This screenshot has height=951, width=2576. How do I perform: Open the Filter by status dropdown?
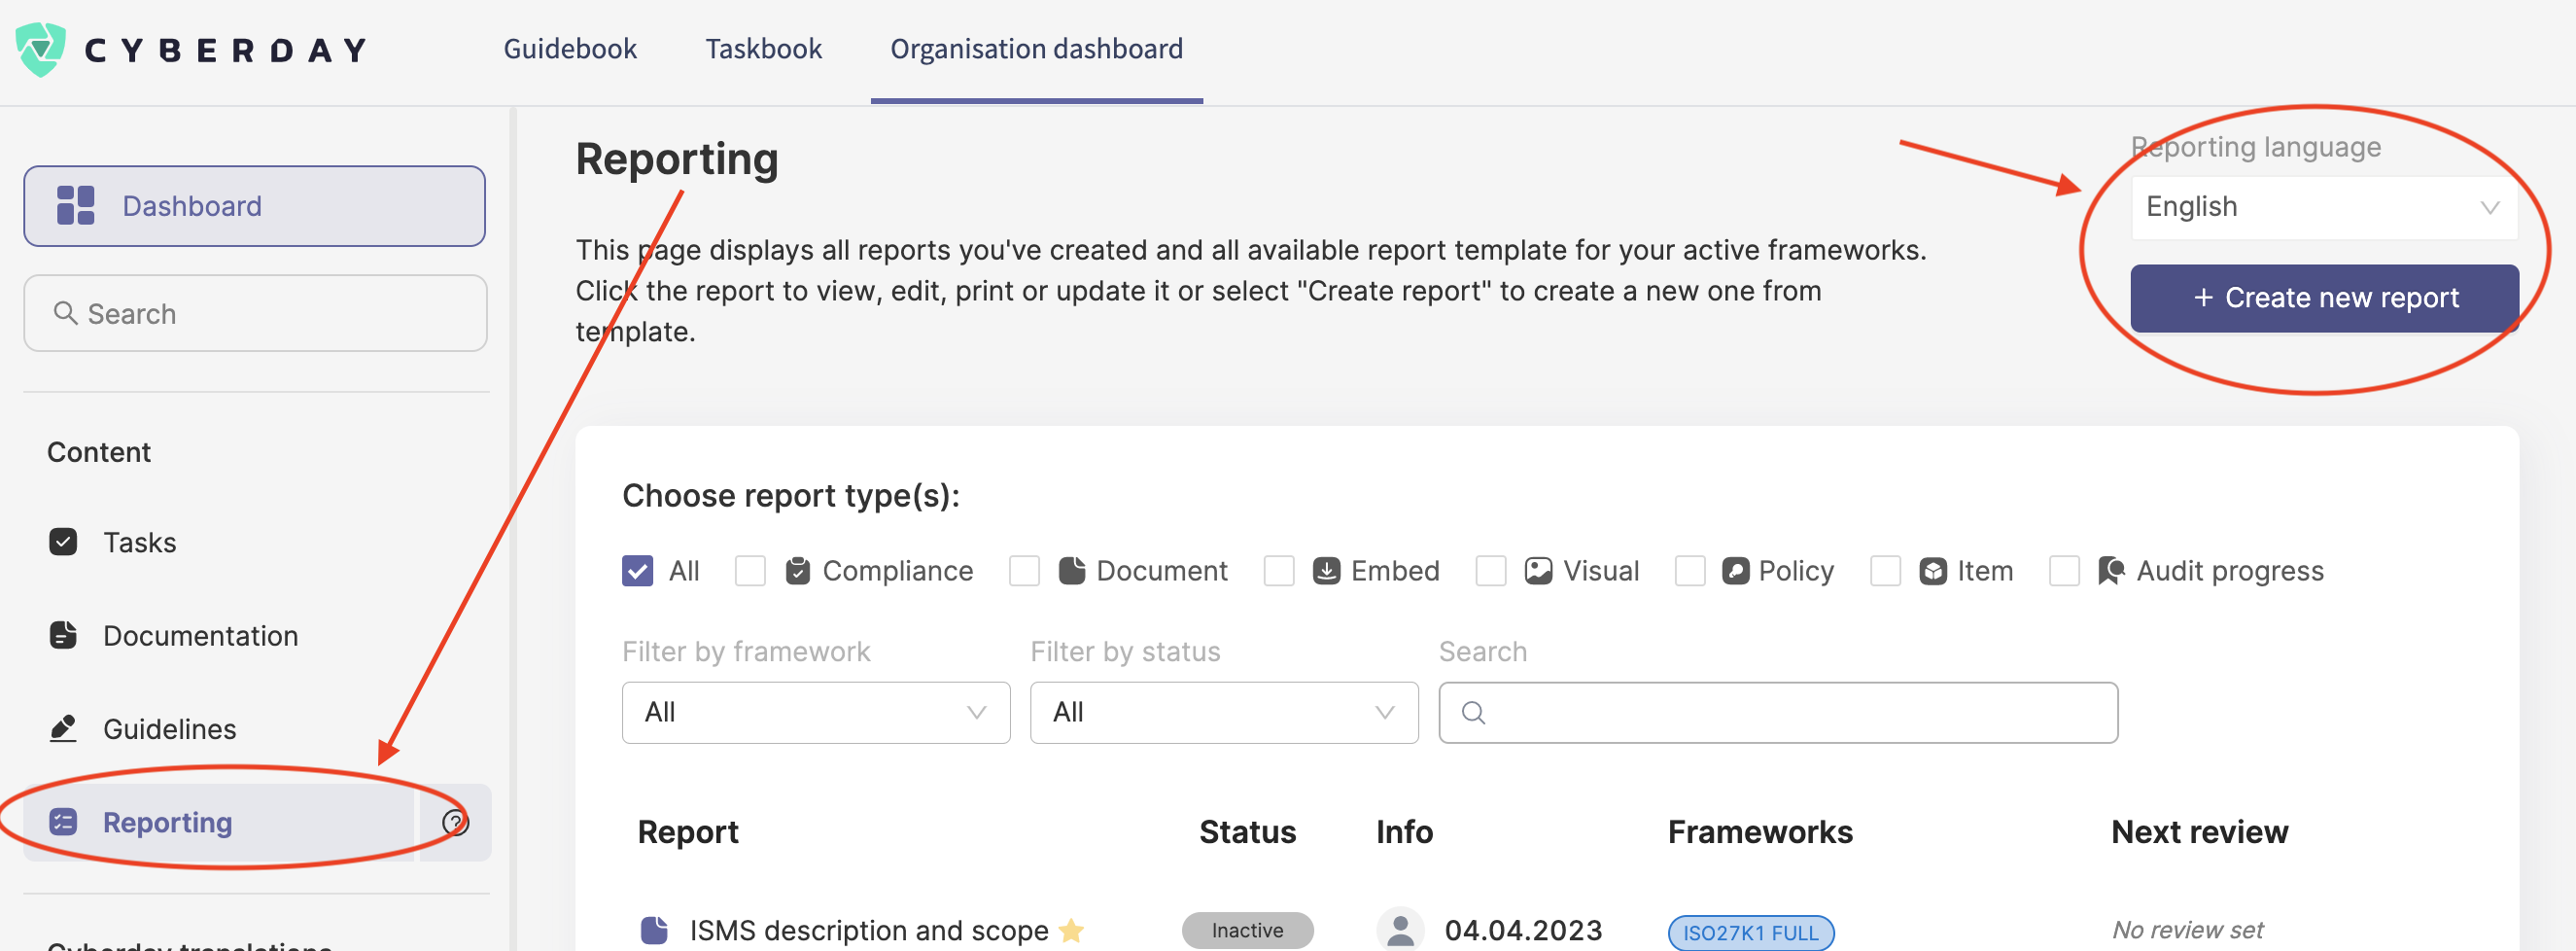pos(1223,712)
